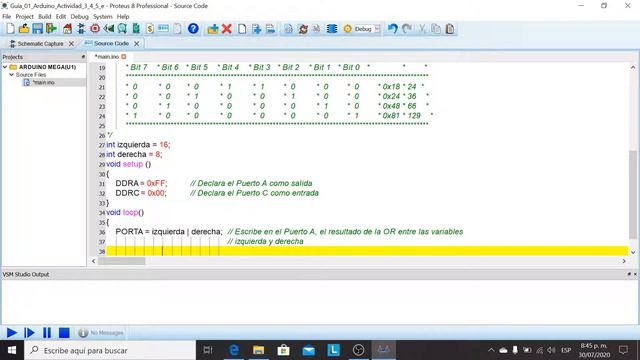Select the *main.ino editor tab
Image resolution: width=640 pixels, height=360 pixels.
tap(107, 57)
